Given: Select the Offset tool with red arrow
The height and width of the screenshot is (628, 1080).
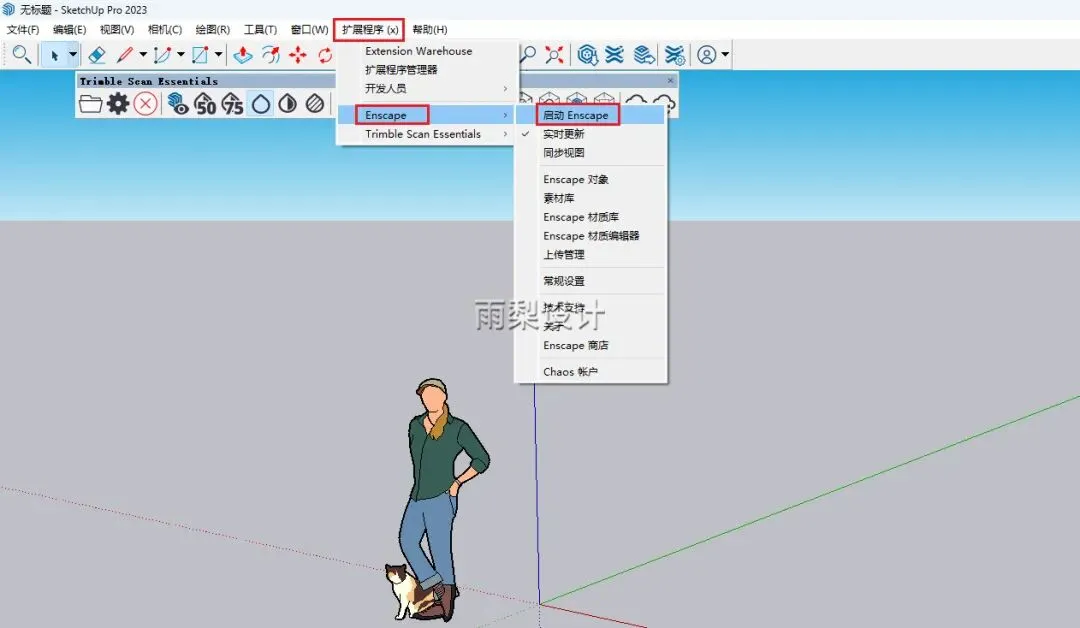Looking at the screenshot, I should (x=271, y=55).
